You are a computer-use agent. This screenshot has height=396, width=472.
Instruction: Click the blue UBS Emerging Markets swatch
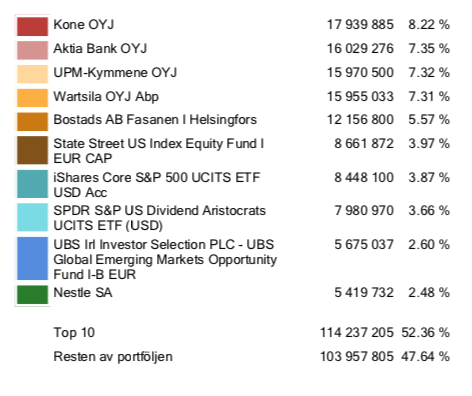click(x=32, y=258)
